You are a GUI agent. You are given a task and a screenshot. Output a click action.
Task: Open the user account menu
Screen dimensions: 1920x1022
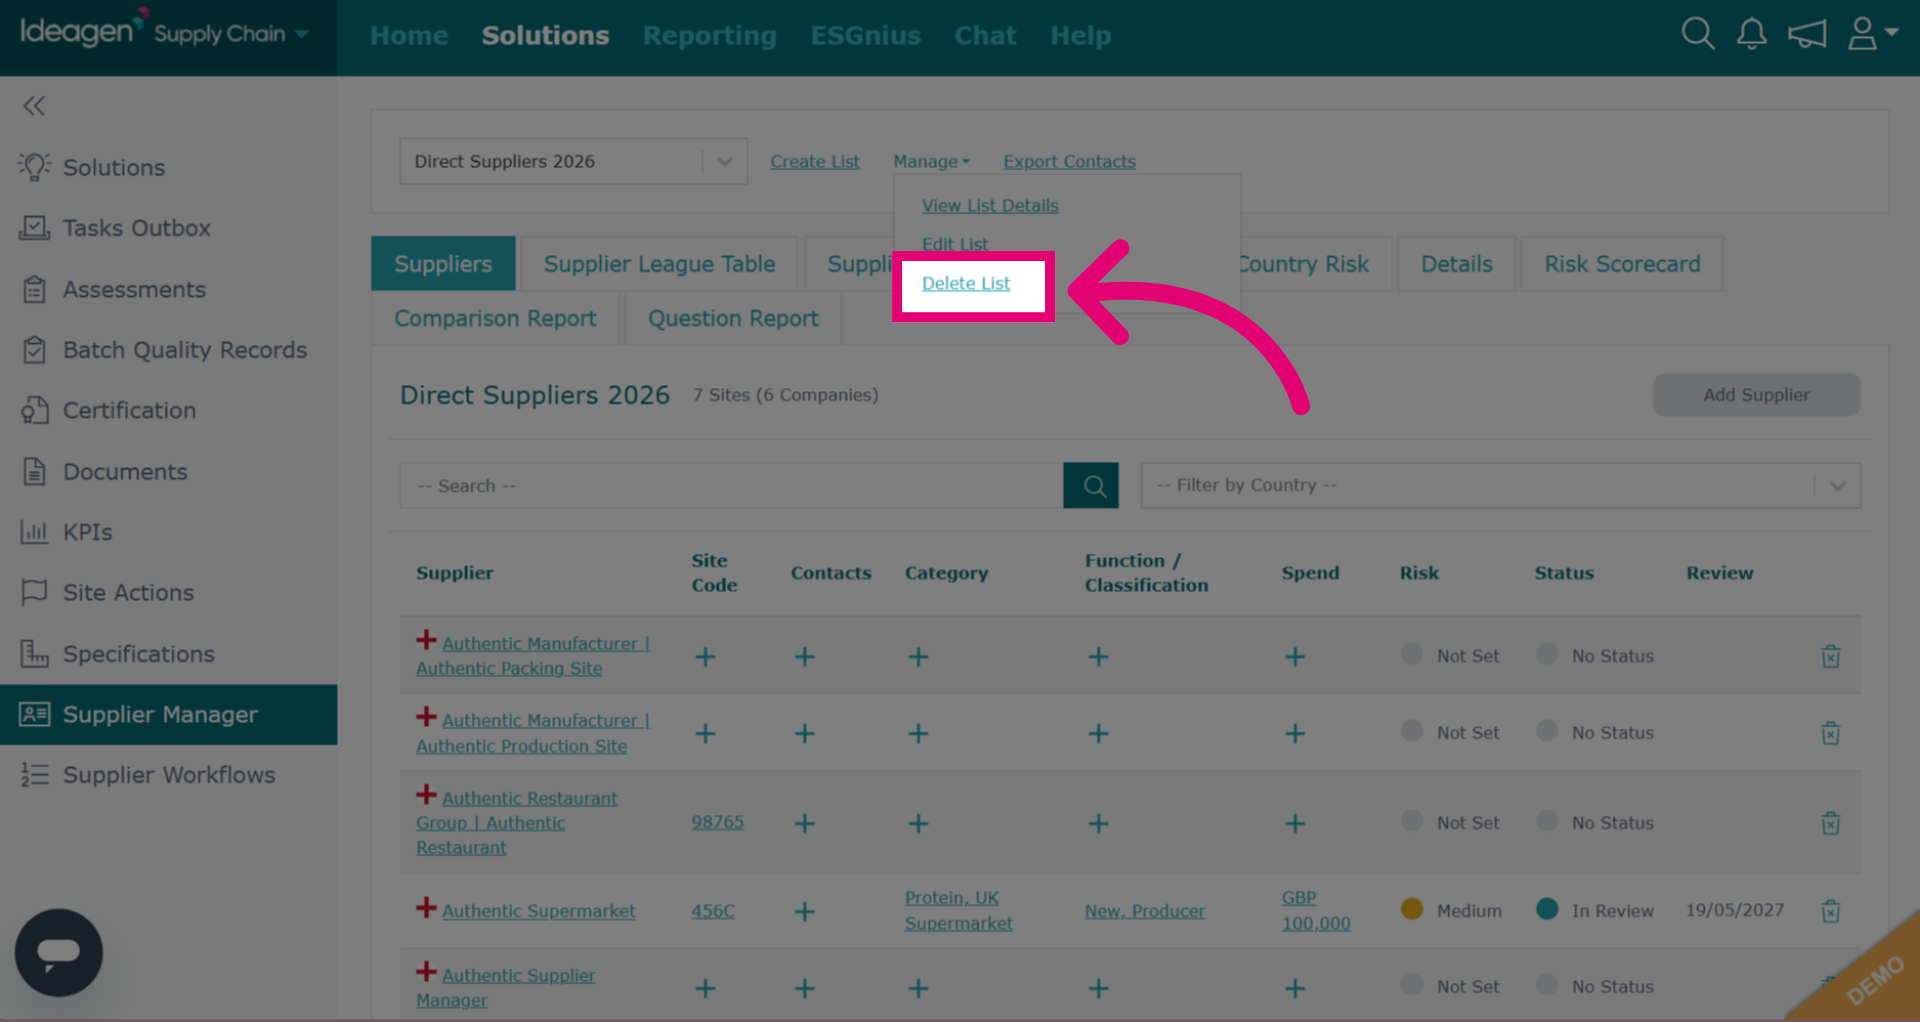[1872, 34]
